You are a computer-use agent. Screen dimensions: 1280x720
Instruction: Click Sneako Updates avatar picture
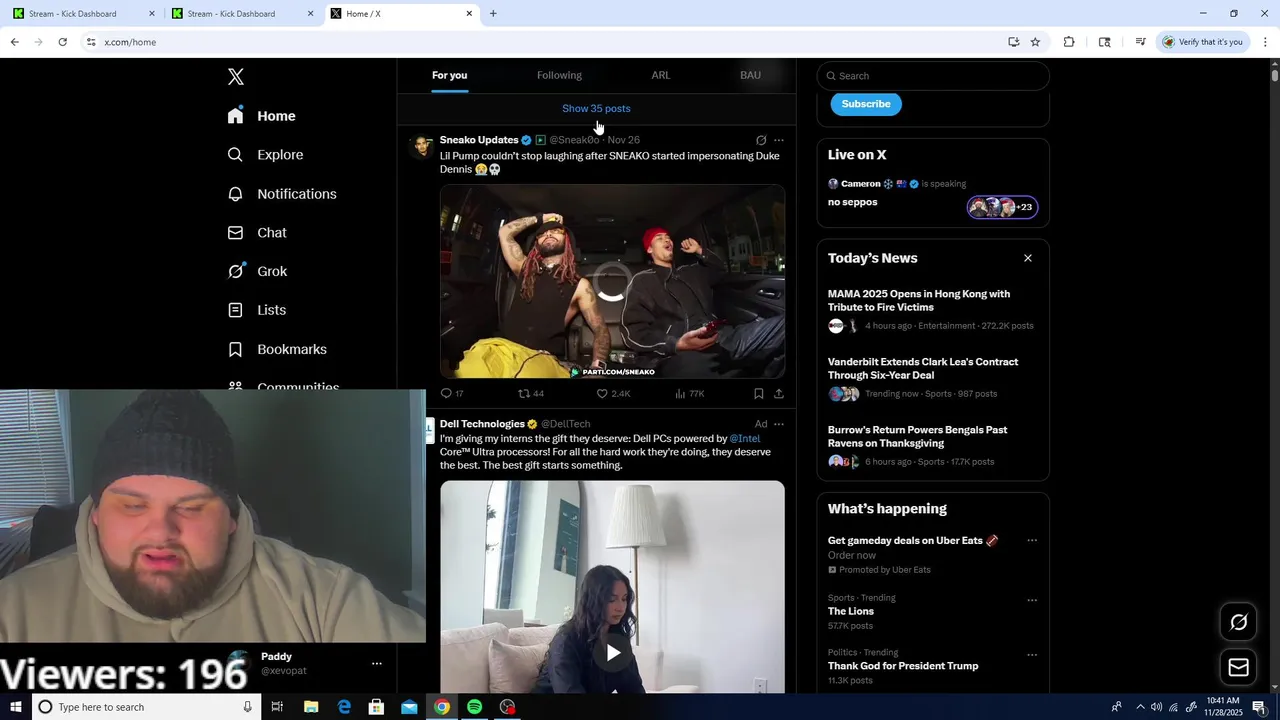click(x=422, y=146)
